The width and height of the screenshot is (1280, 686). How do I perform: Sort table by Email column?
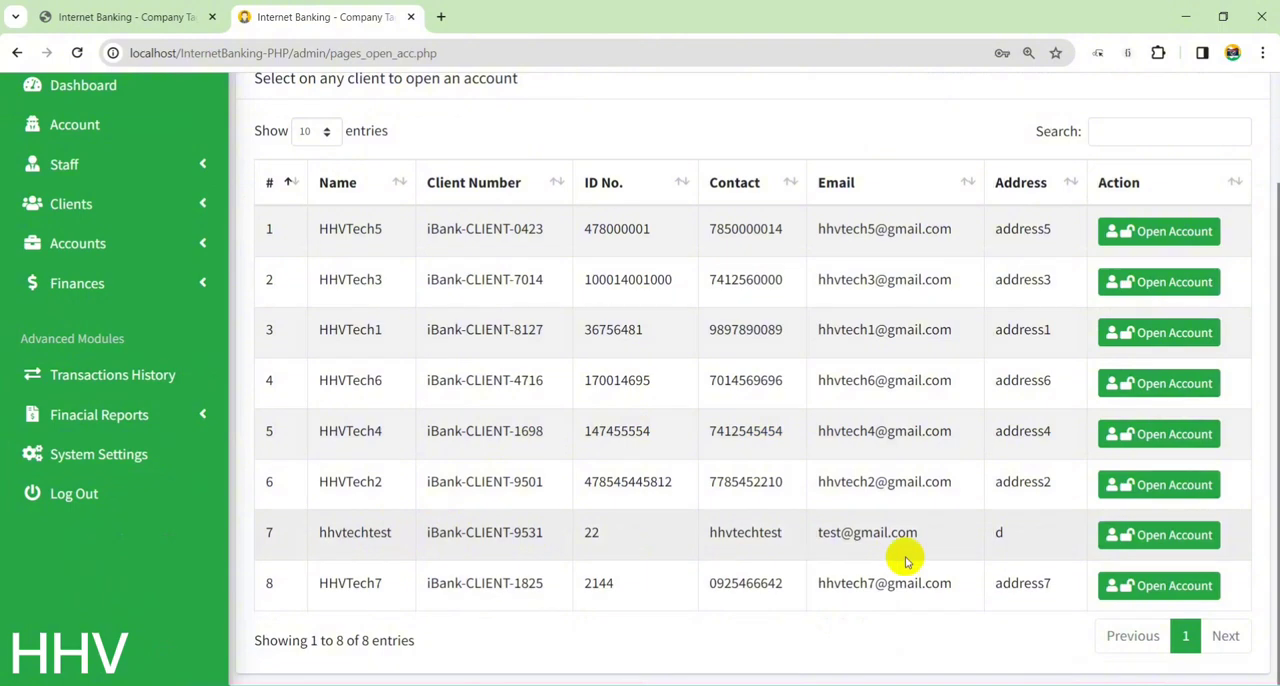pos(895,182)
